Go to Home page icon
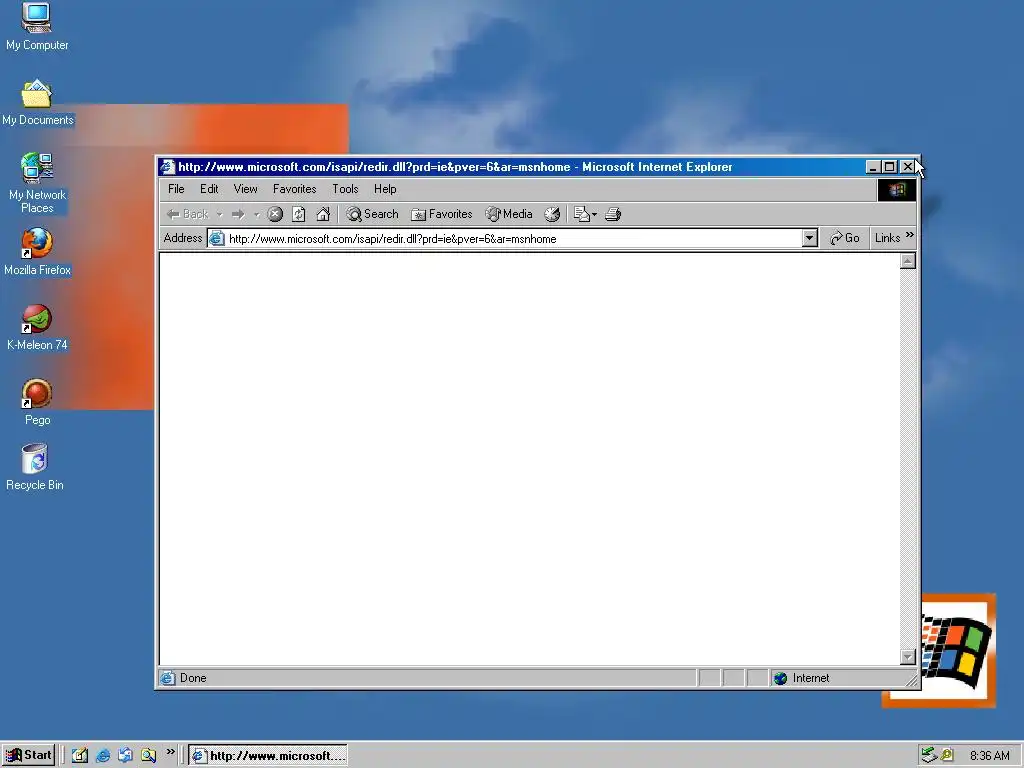This screenshot has width=1024, height=768. tap(323, 214)
